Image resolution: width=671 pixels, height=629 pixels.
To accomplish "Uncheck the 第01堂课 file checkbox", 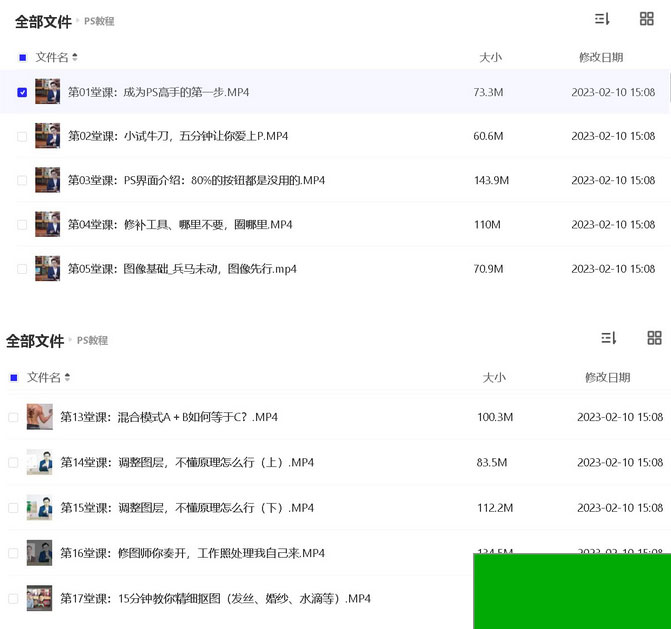I will pyautogui.click(x=22, y=92).
